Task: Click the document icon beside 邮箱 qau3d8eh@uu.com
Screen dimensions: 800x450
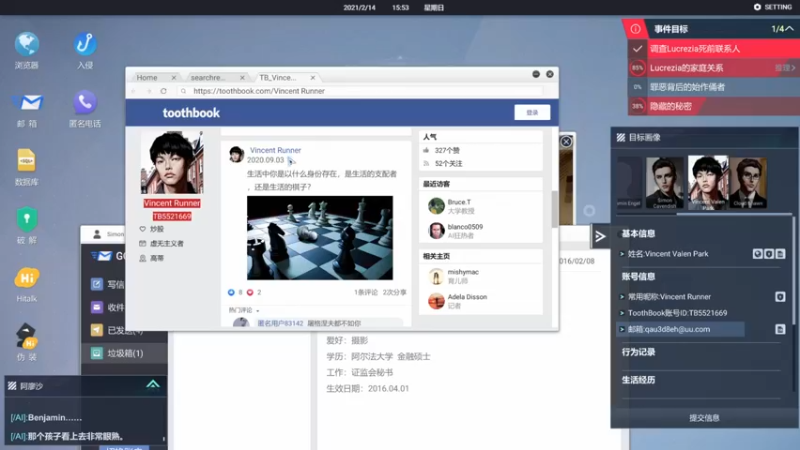Action: 780,330
